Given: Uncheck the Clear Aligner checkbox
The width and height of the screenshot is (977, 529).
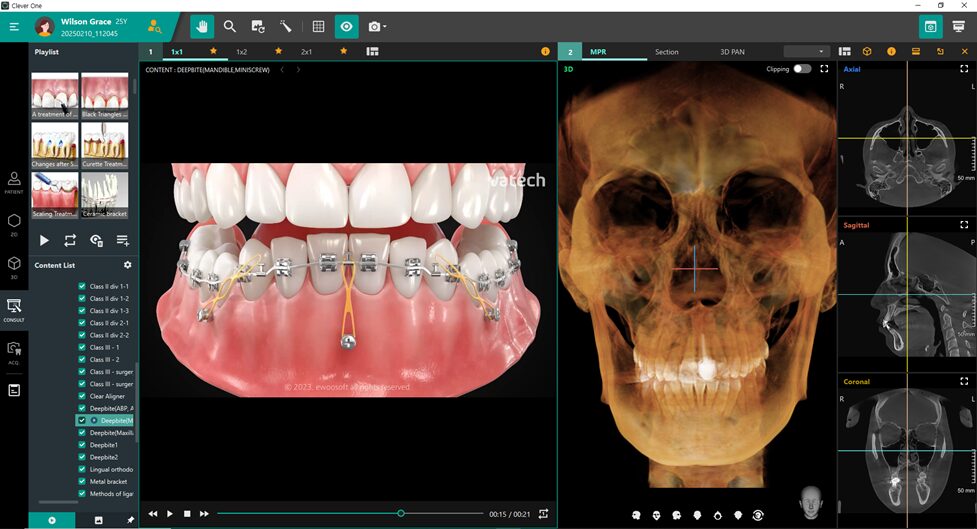Looking at the screenshot, I should click(x=83, y=396).
